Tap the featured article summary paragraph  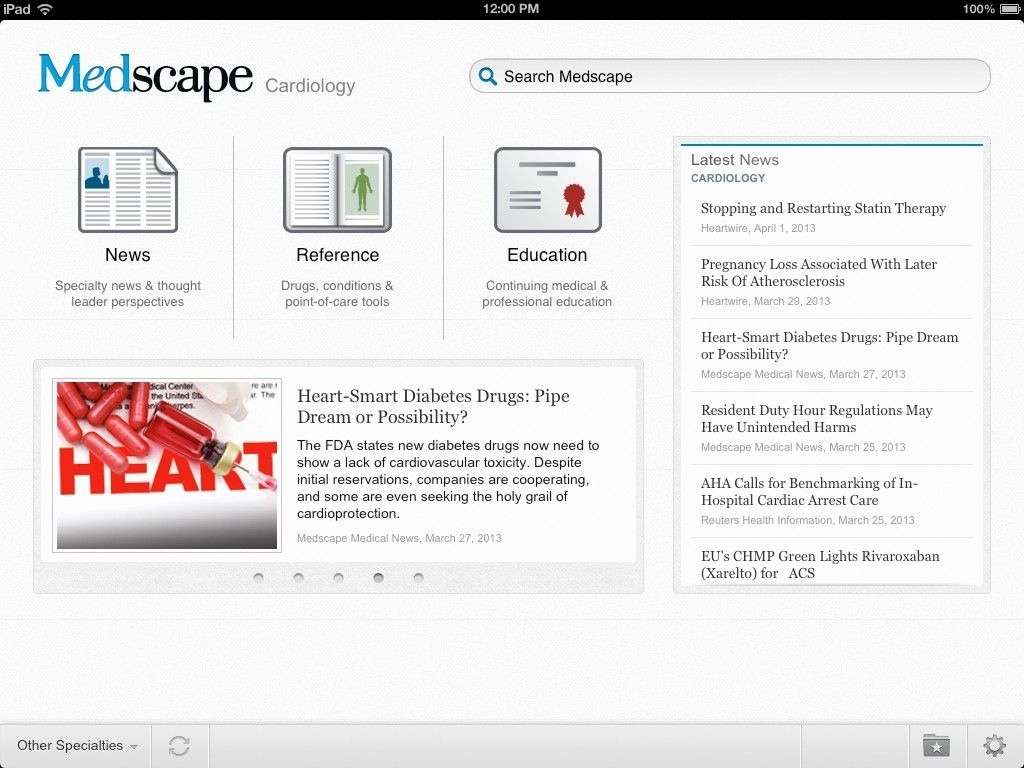tap(448, 479)
